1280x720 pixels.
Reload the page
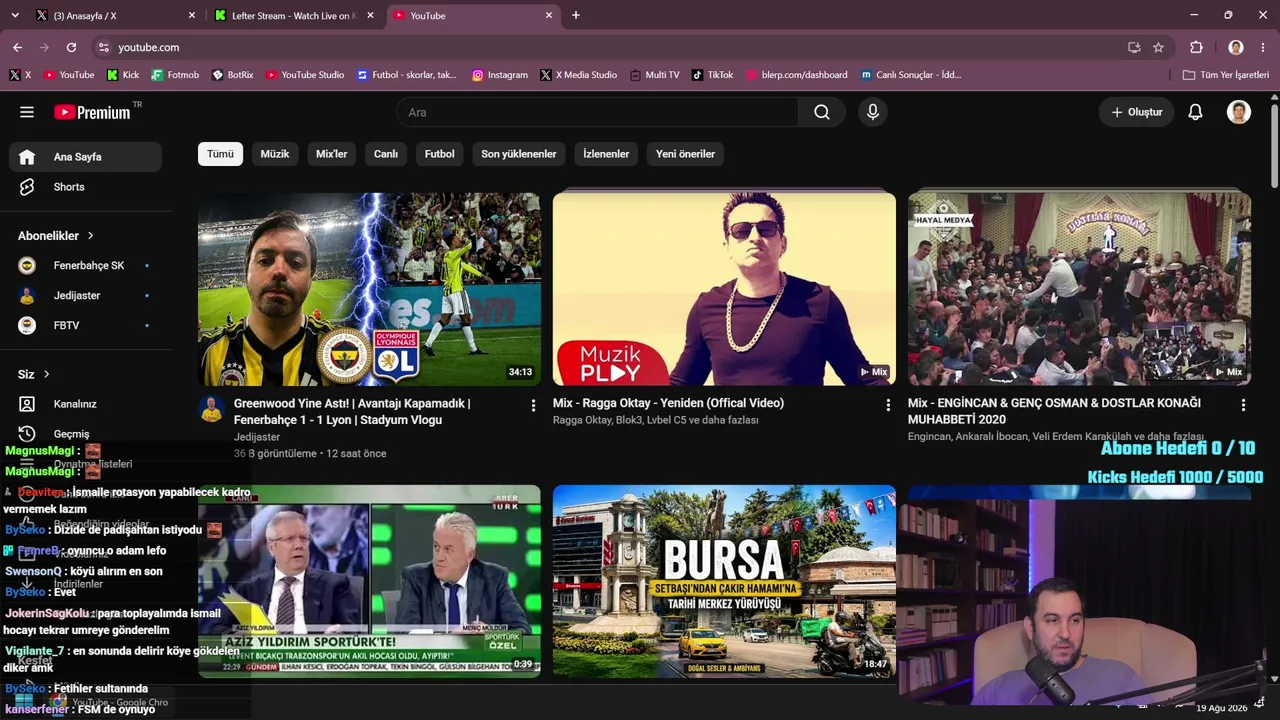tap(71, 47)
